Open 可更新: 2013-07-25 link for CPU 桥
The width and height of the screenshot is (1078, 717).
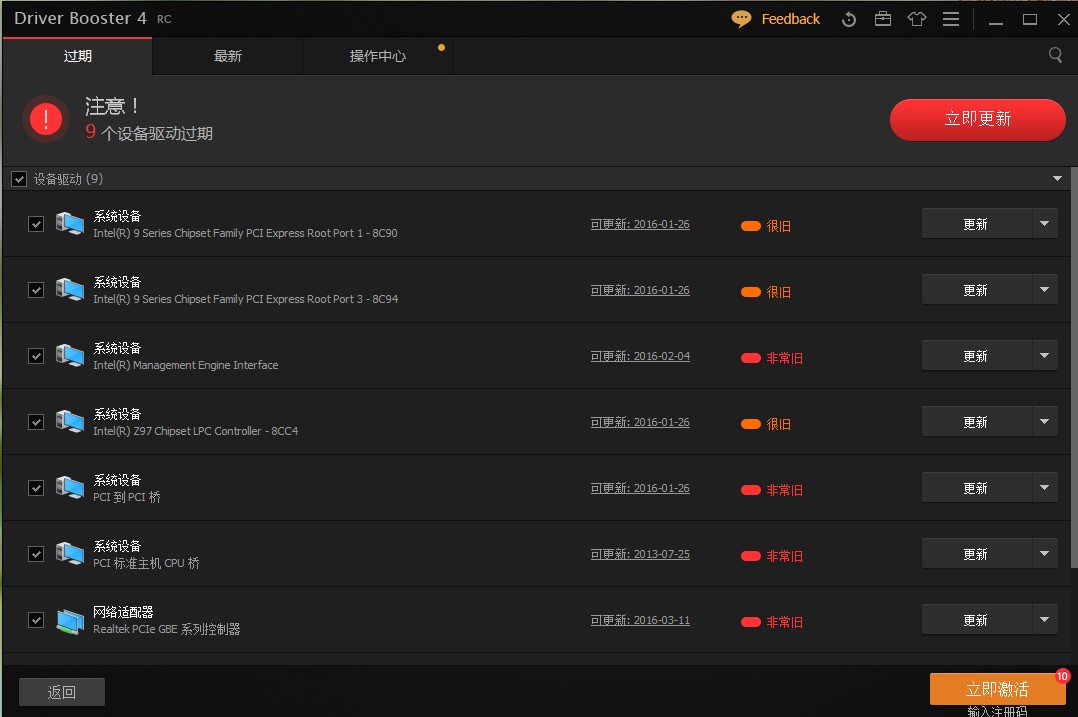click(640, 554)
